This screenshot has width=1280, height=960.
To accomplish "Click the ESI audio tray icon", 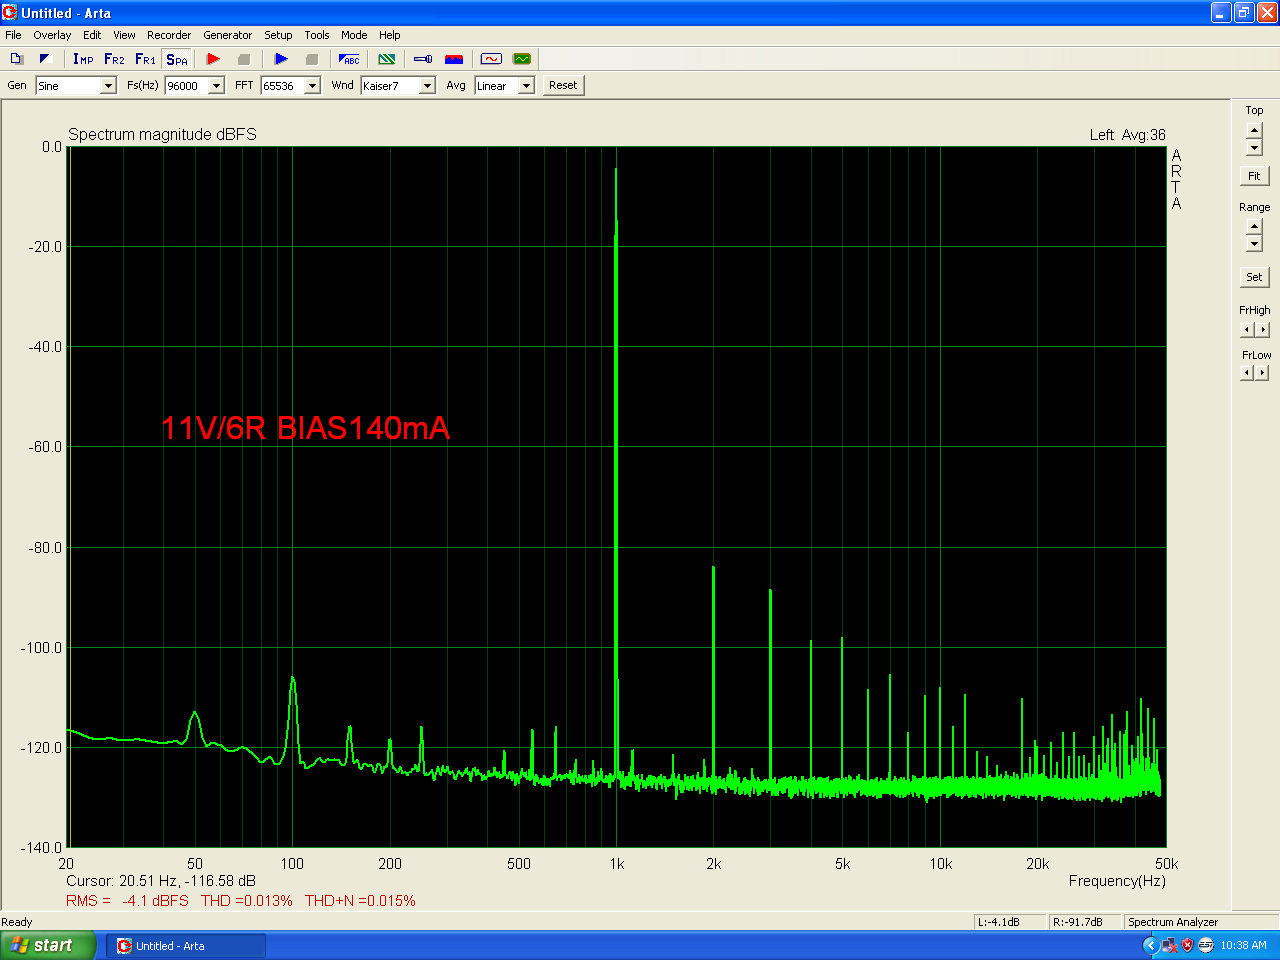I will click(1205, 945).
